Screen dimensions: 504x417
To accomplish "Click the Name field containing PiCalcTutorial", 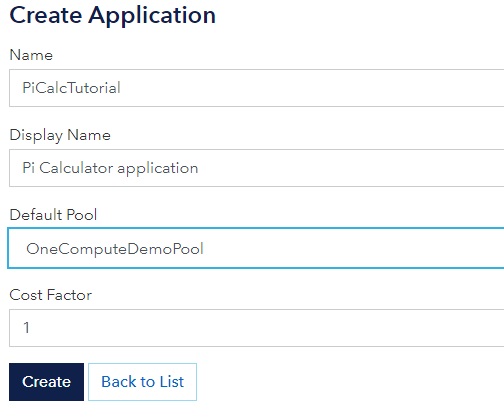I will pos(256,88).
